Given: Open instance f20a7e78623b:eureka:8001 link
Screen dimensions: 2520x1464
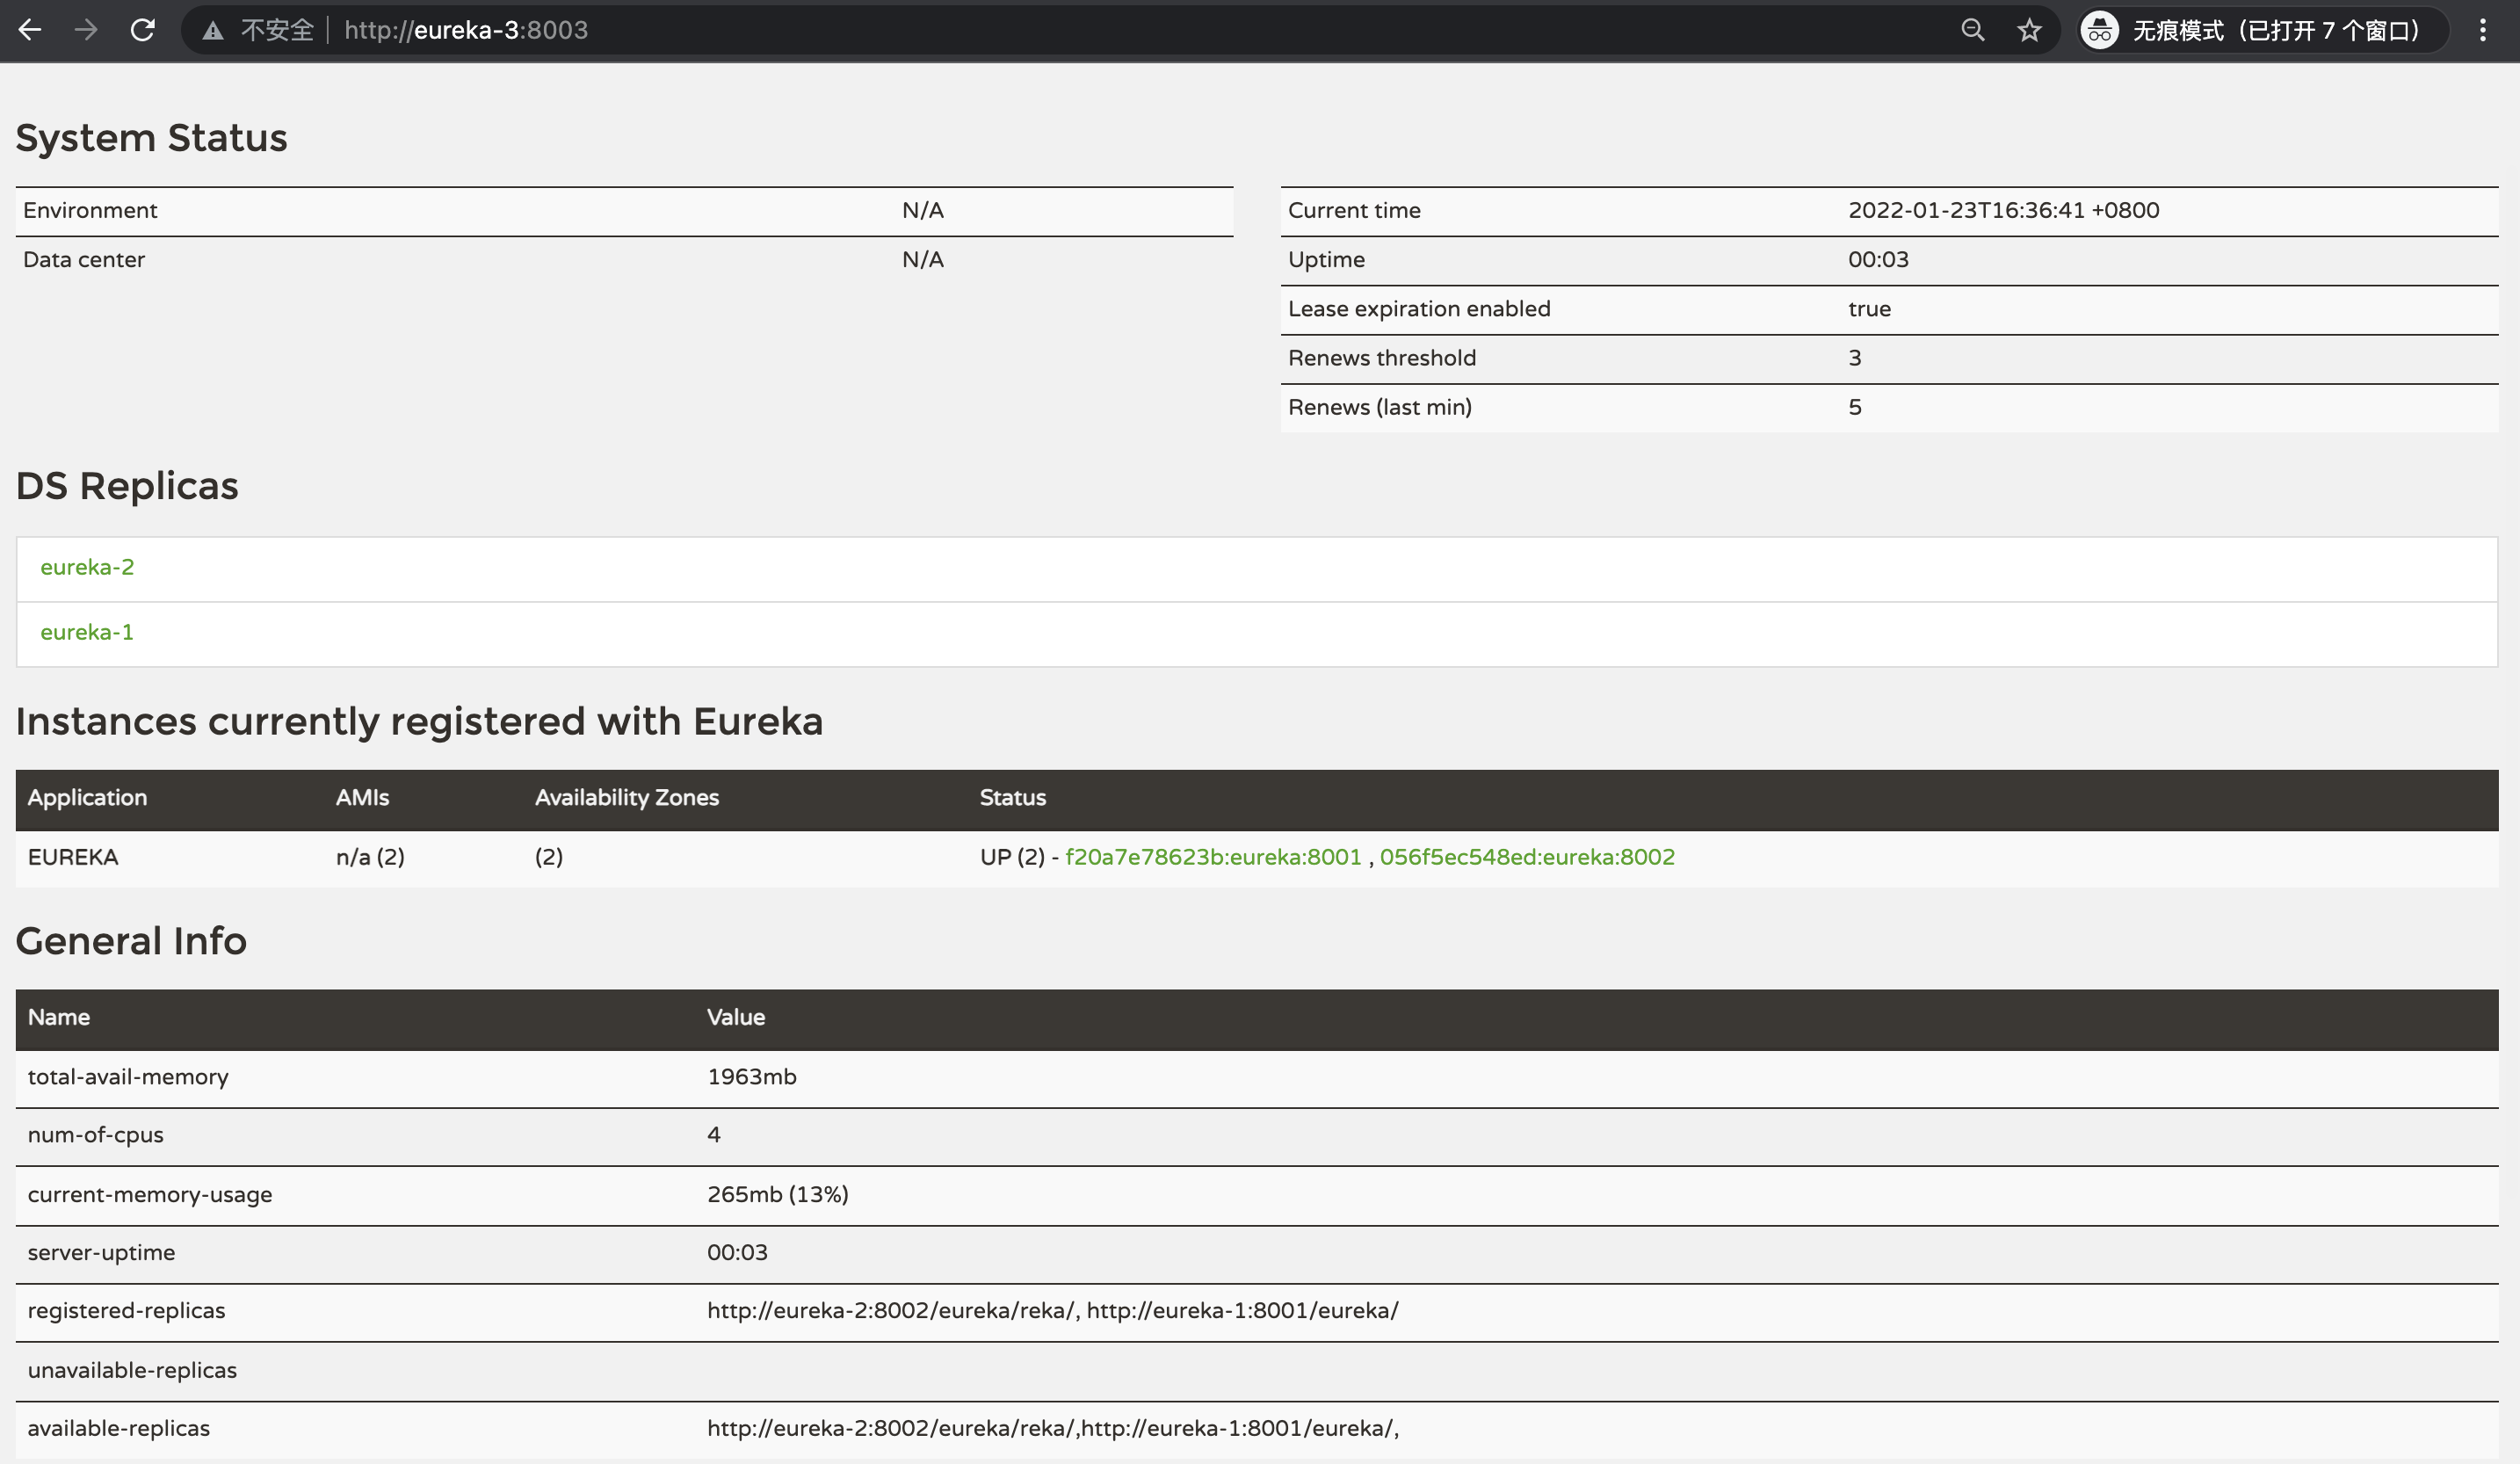Looking at the screenshot, I should (x=1213, y=857).
